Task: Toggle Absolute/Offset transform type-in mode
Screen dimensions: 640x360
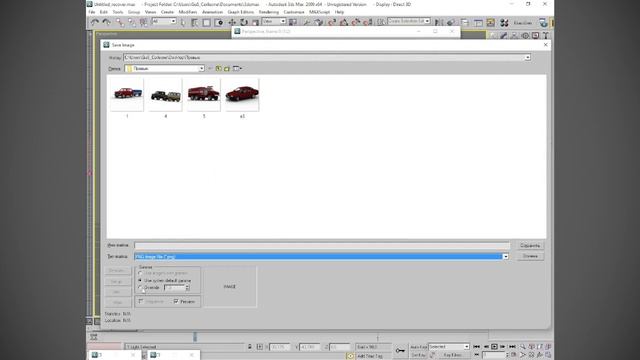Action: [x=260, y=347]
